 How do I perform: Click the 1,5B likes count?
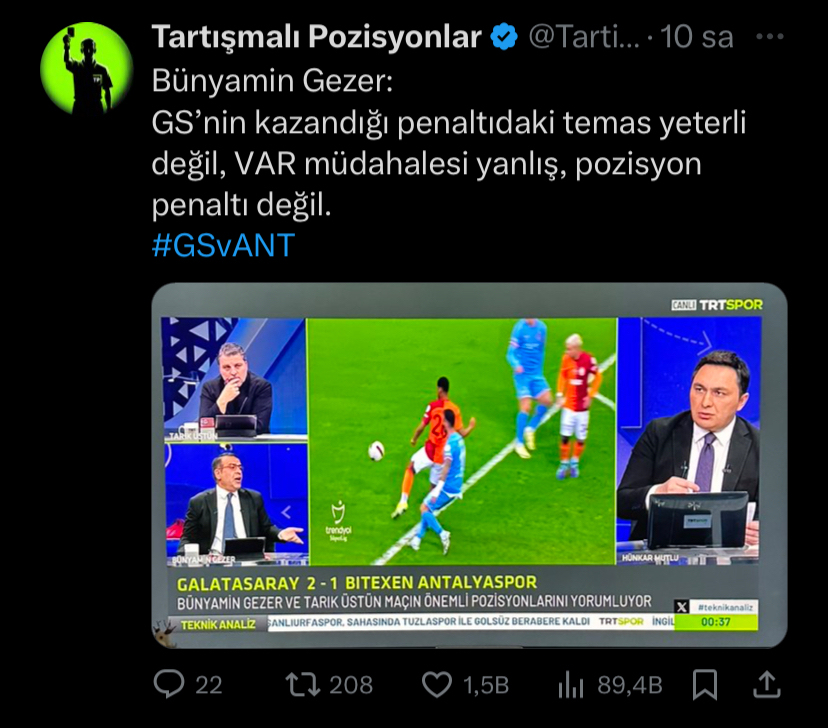point(486,685)
